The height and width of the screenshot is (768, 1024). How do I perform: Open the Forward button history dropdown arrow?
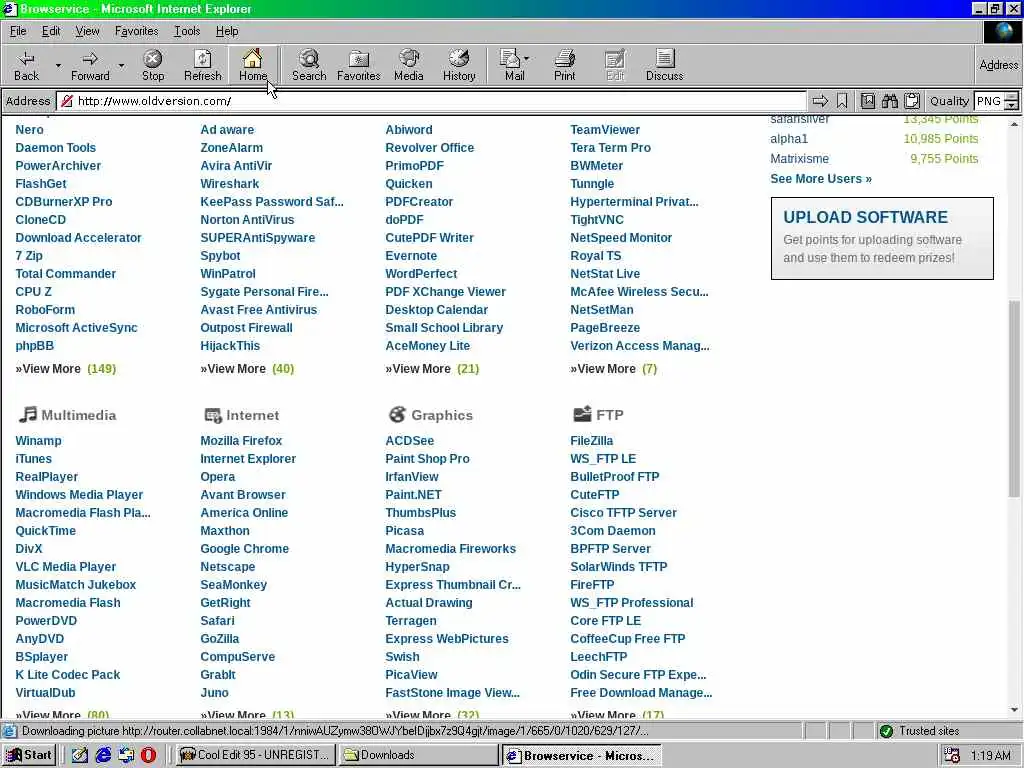(x=121, y=65)
